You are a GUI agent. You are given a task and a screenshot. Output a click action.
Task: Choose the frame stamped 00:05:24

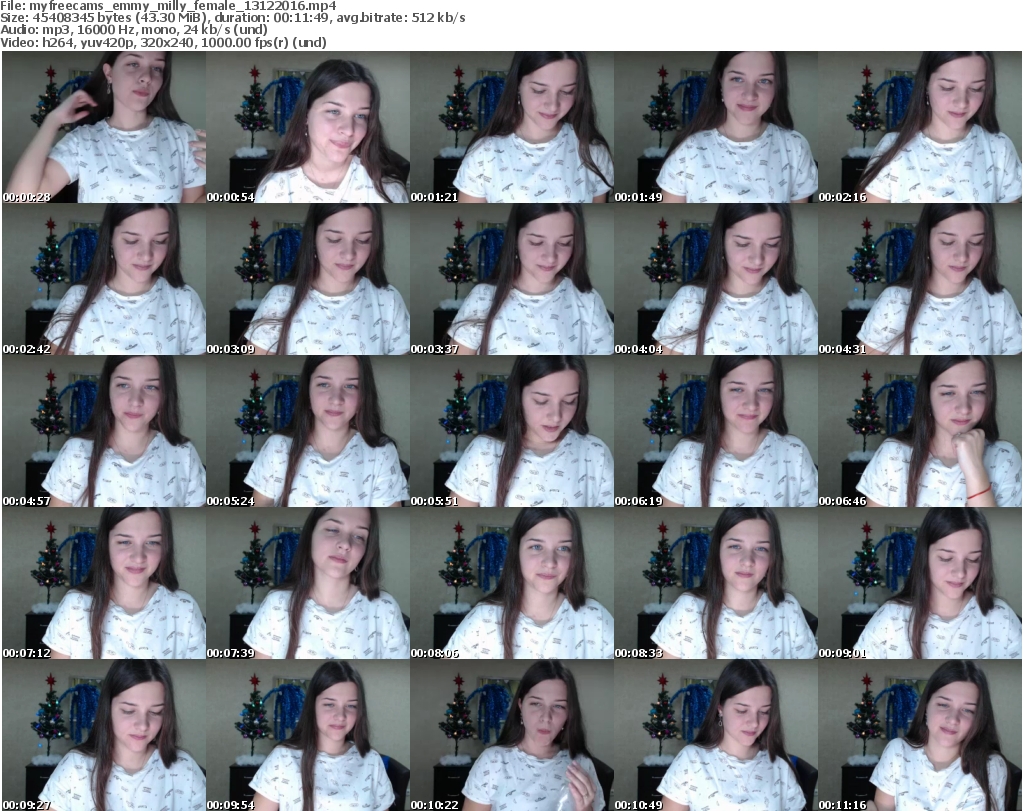[308, 431]
